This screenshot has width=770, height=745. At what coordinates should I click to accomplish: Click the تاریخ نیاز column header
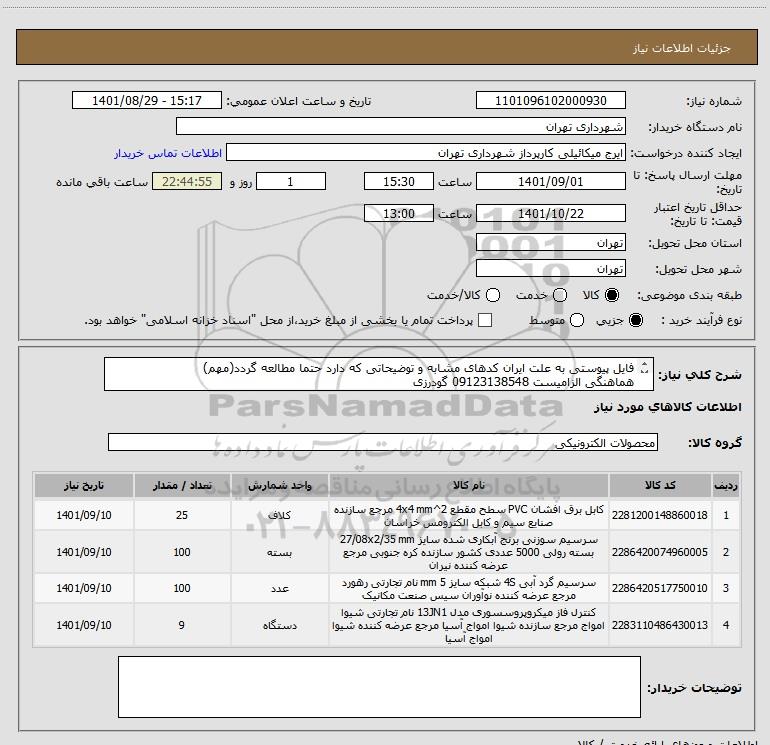(84, 485)
